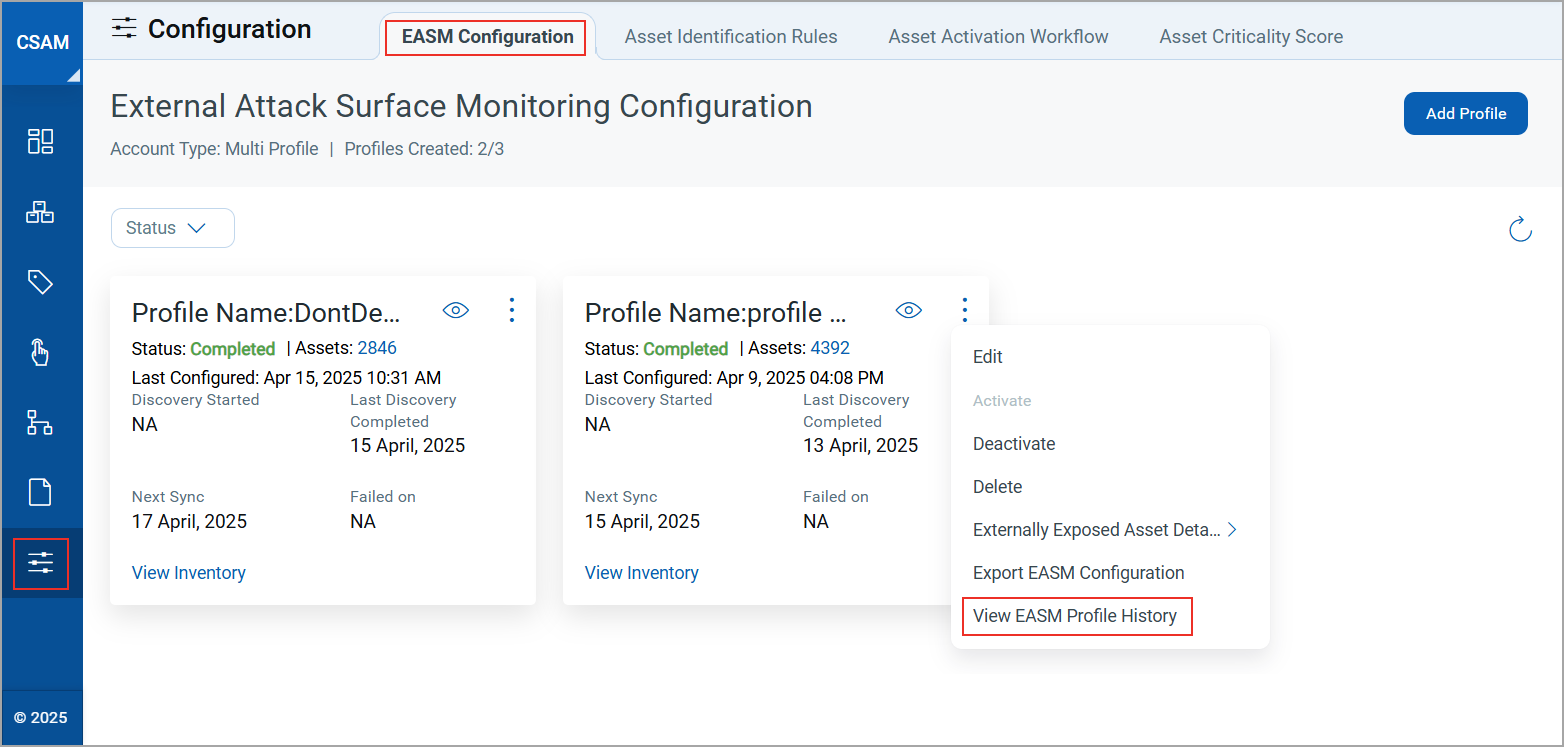The height and width of the screenshot is (747, 1564).
Task: Open the network hierarchy icon in sidebar
Action: tap(40, 422)
